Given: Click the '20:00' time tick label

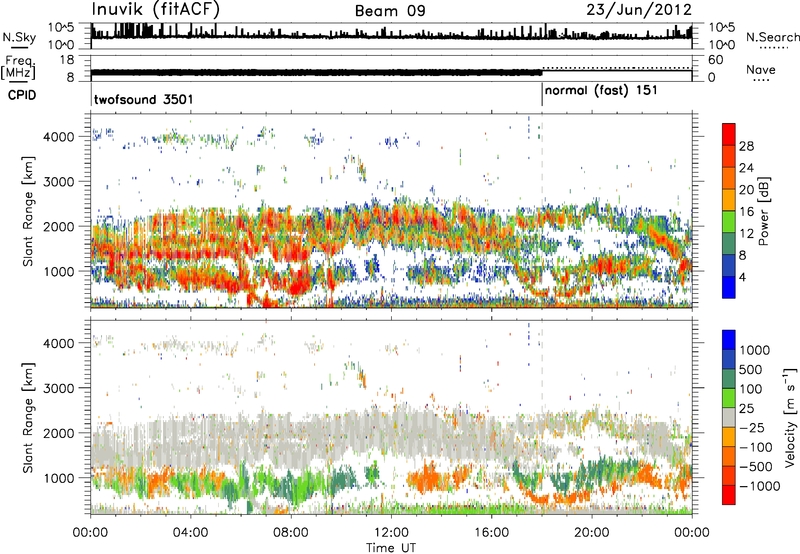Looking at the screenshot, I should pos(591,533).
